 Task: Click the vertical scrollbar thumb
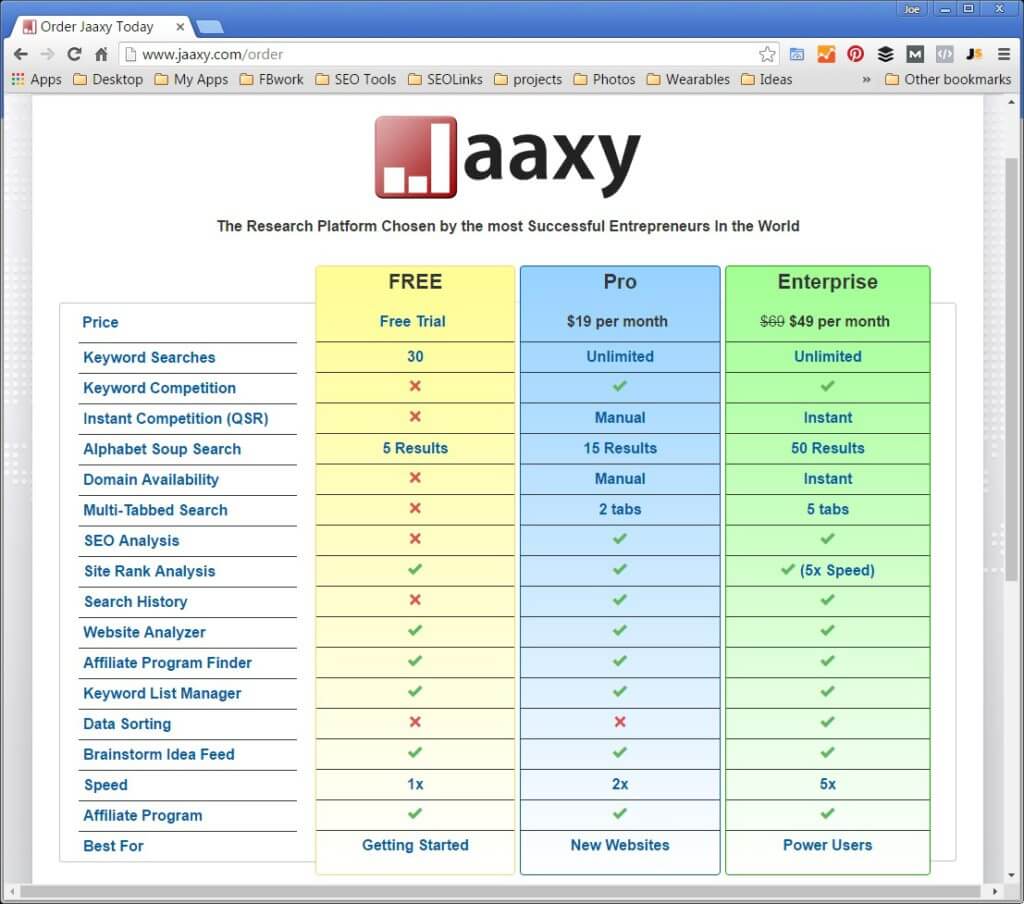(x=1011, y=369)
